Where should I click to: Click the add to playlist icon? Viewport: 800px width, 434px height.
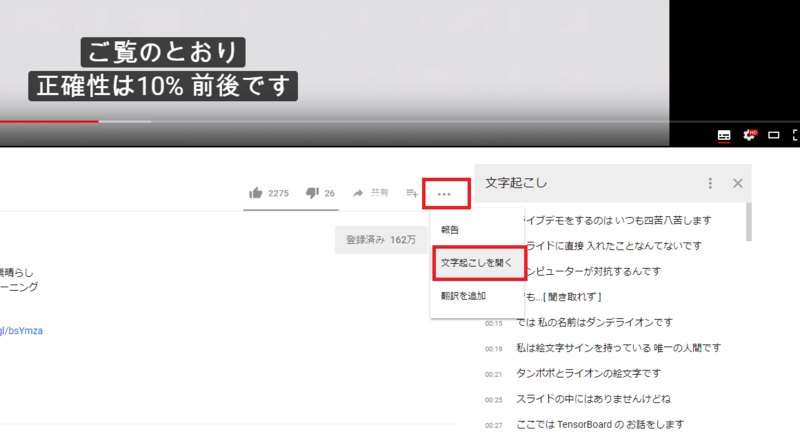412,193
